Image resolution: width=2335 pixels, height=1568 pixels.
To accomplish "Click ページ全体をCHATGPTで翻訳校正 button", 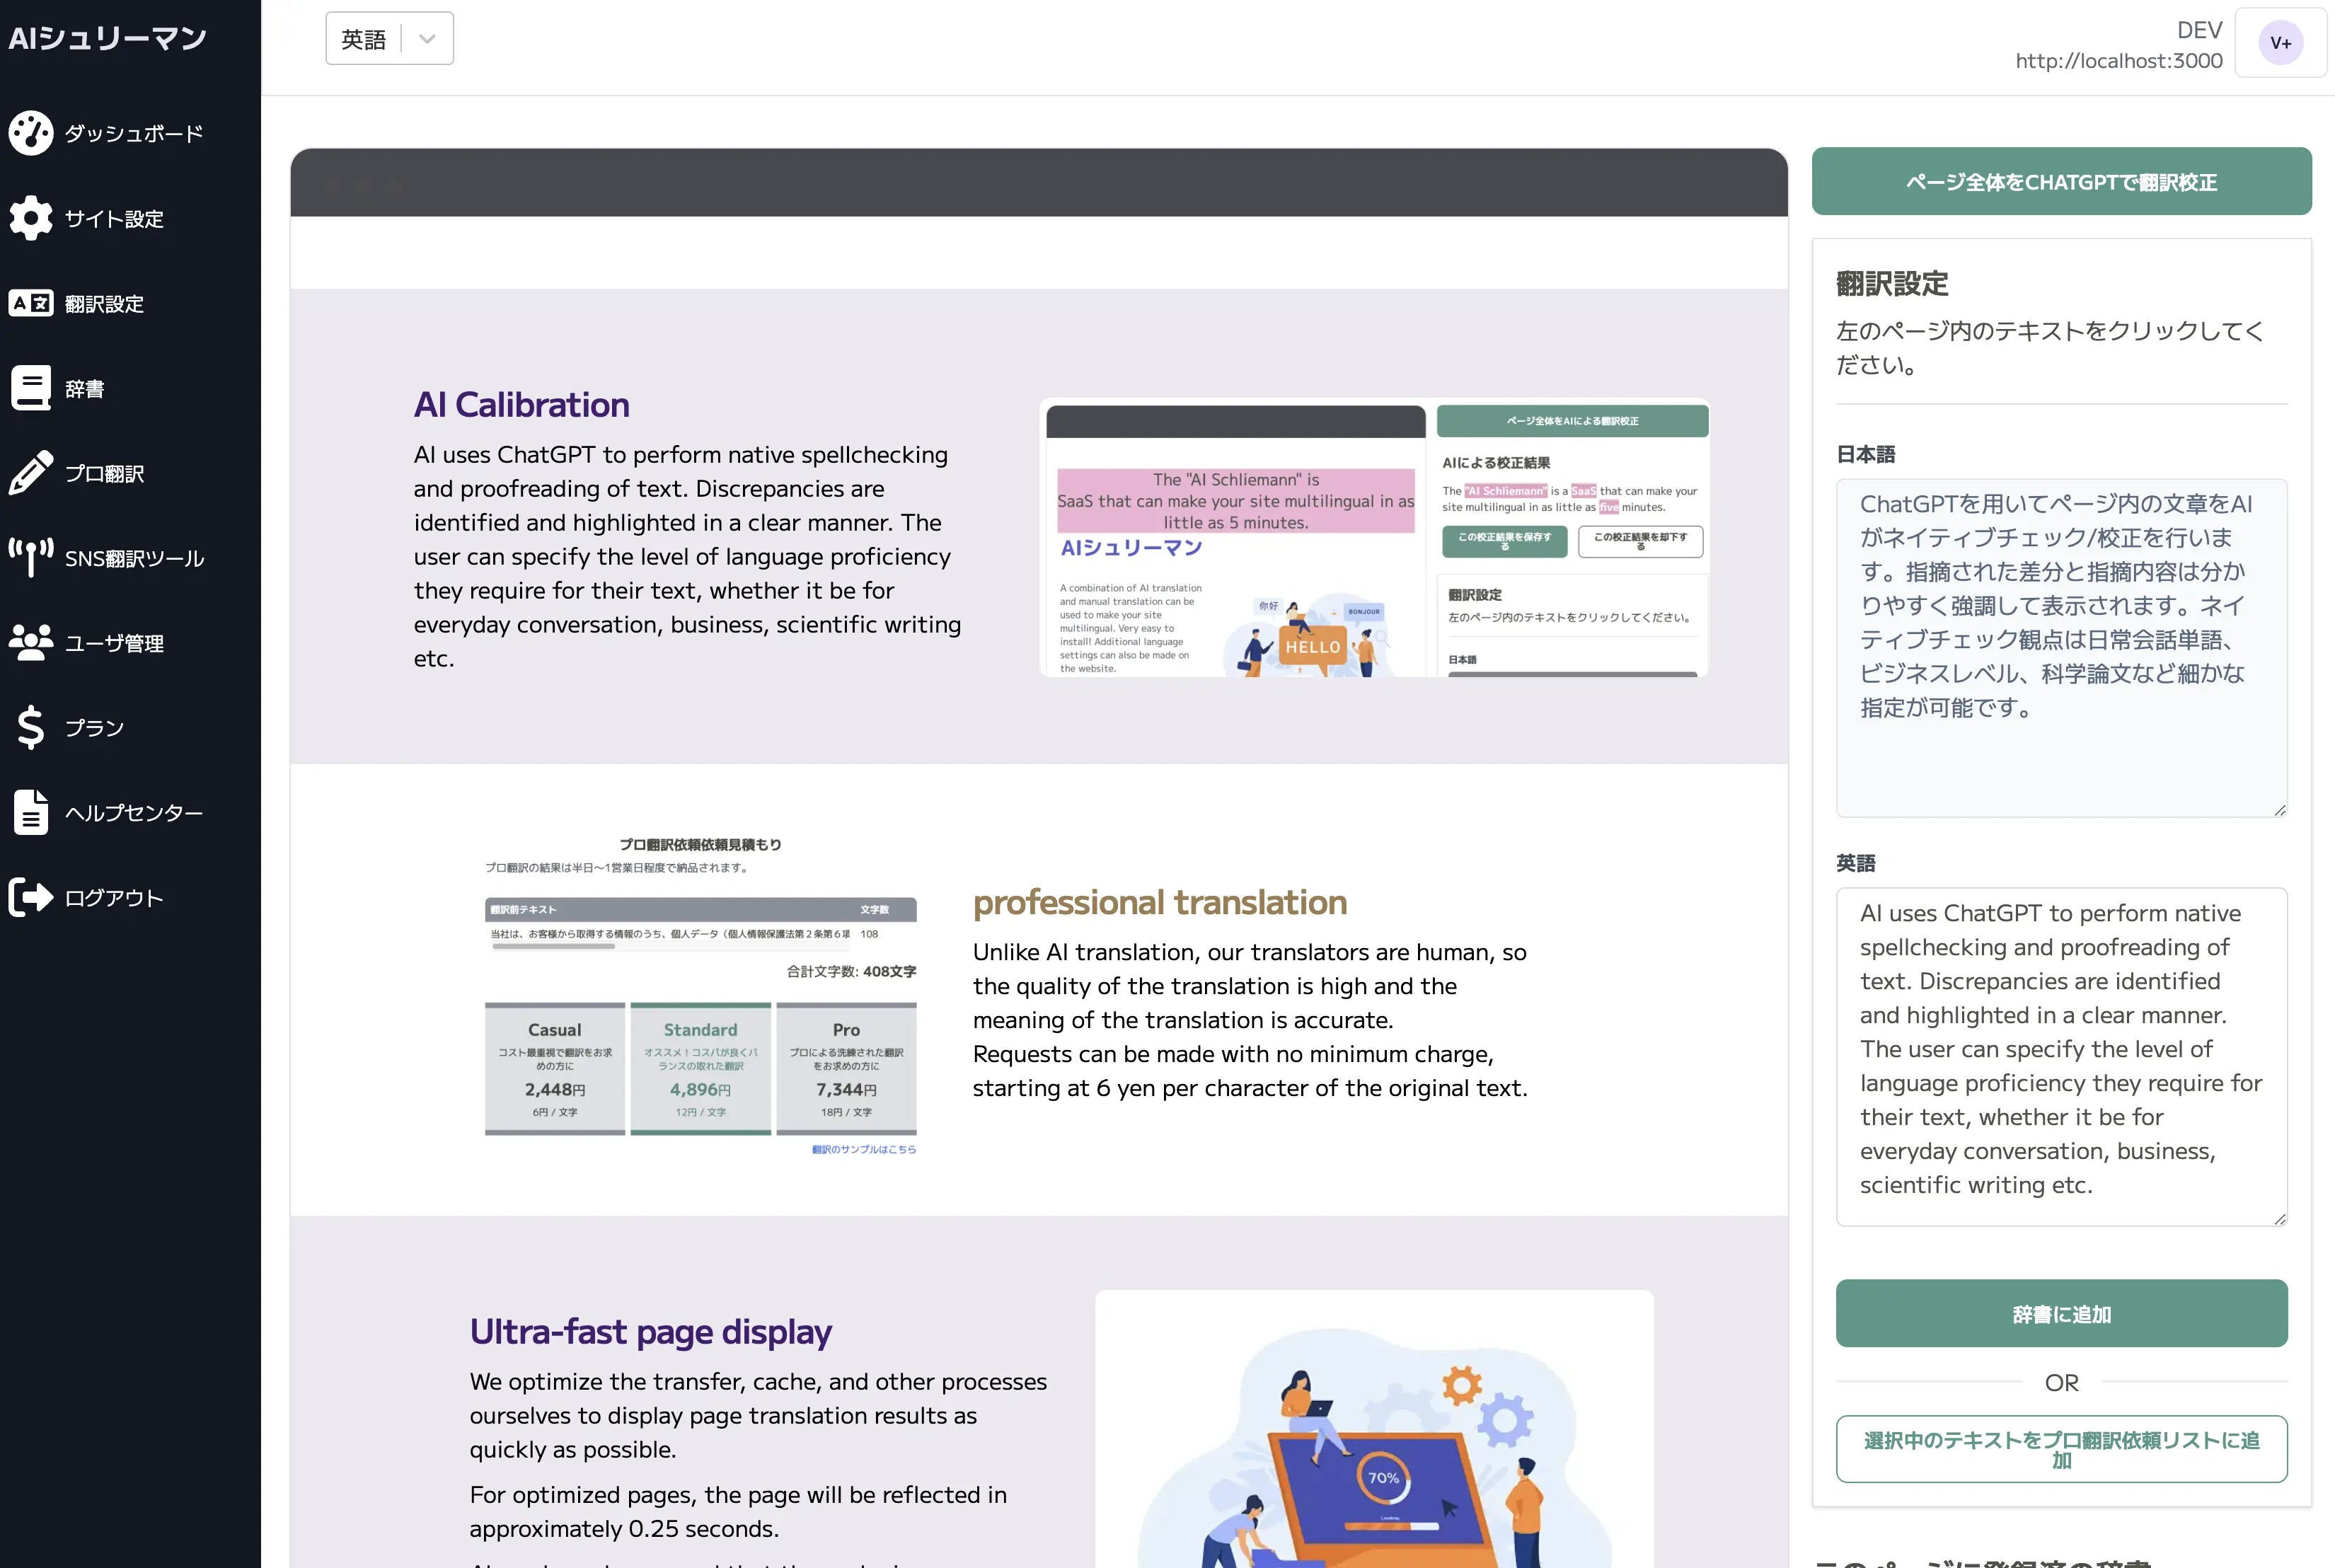I will tap(2061, 182).
